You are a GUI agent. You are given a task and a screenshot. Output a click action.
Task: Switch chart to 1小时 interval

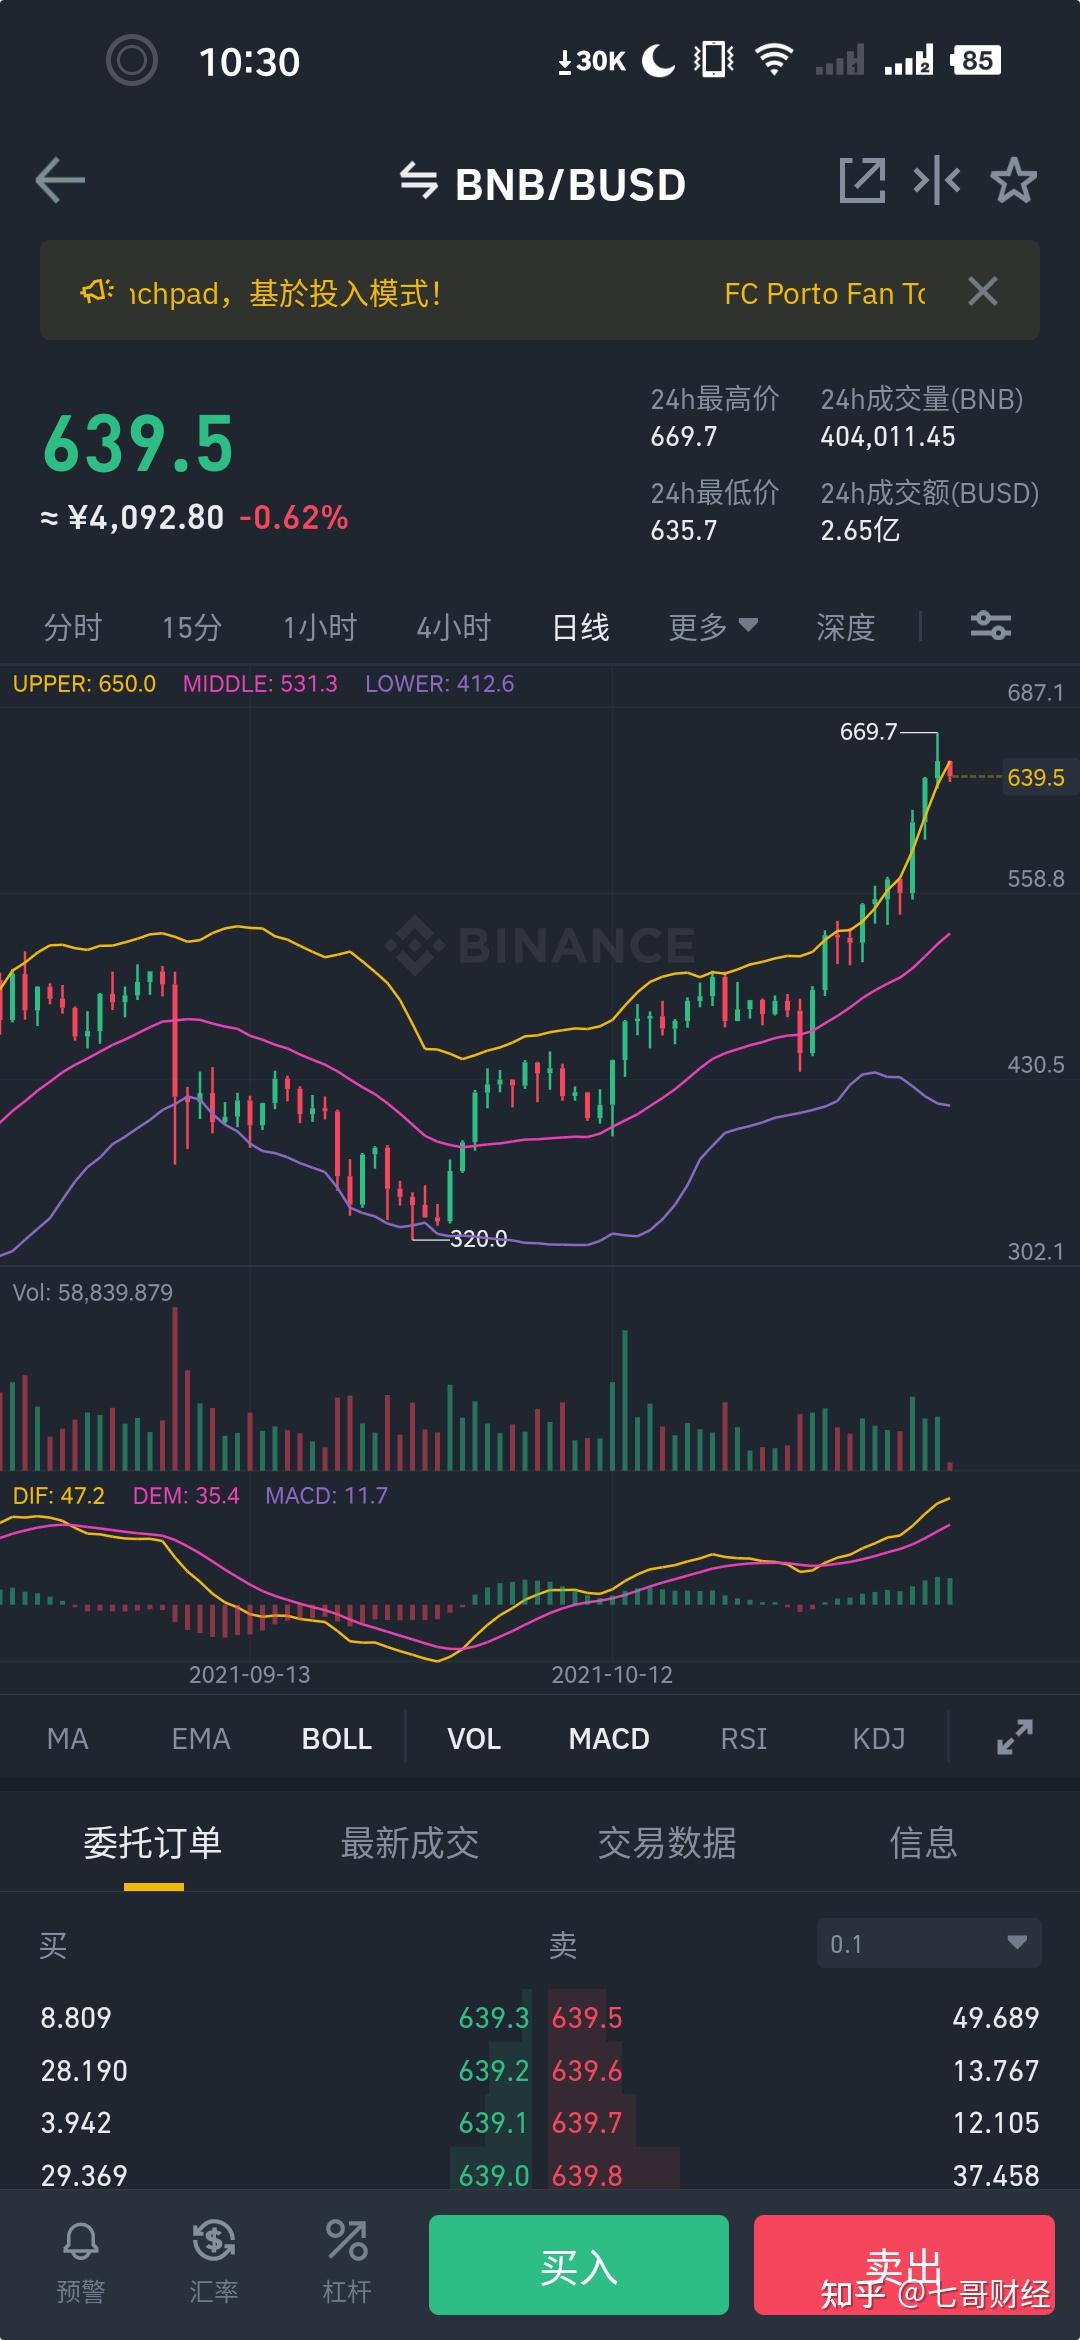320,627
